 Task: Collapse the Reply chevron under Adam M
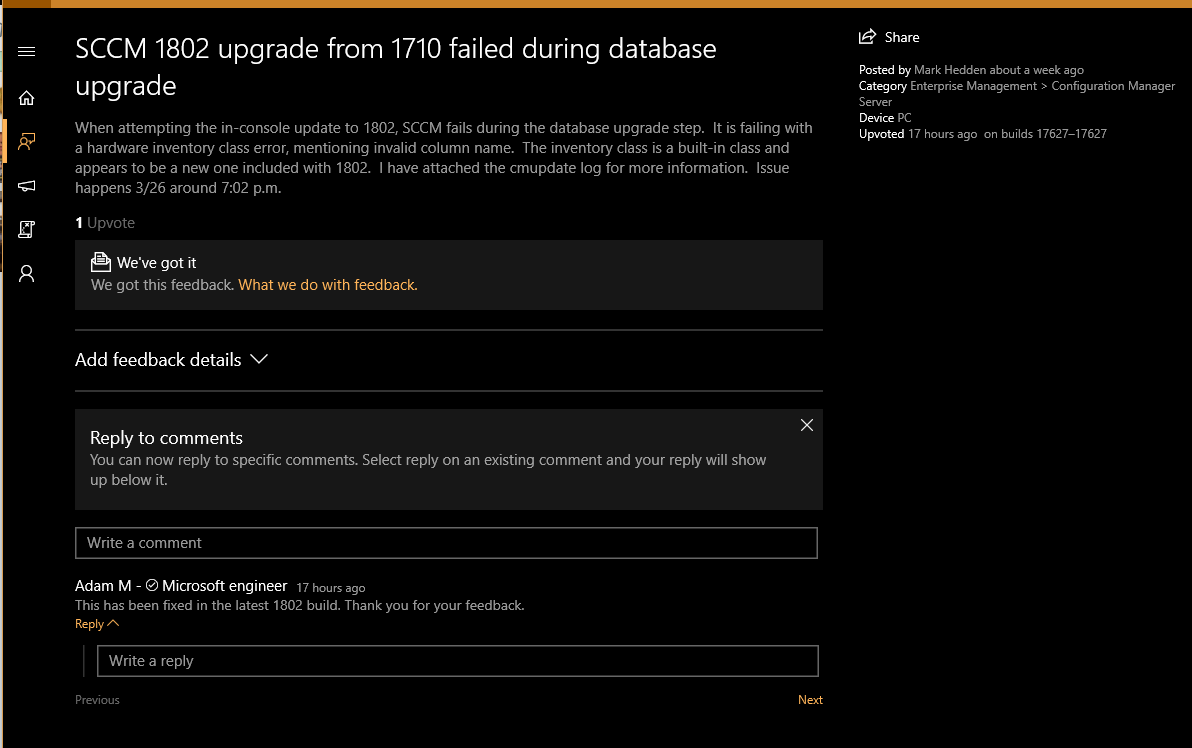pos(113,623)
